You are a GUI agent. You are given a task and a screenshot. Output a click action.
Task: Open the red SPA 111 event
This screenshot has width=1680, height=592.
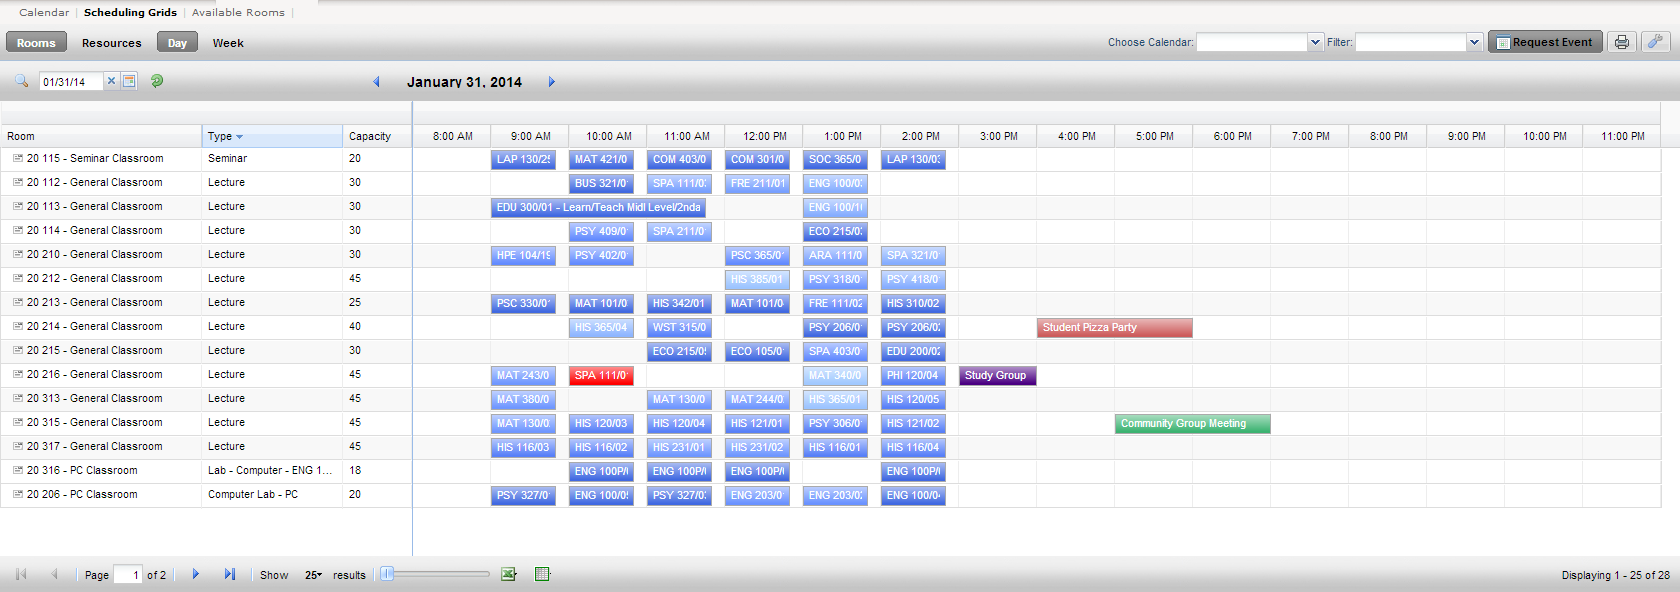click(x=601, y=375)
